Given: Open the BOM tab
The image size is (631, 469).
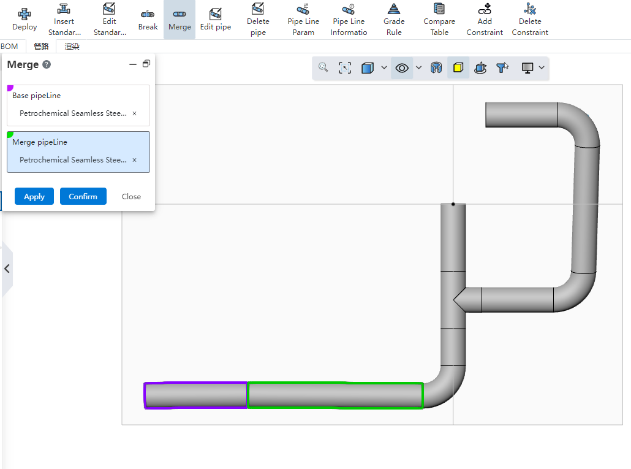Looking at the screenshot, I should click(9, 46).
